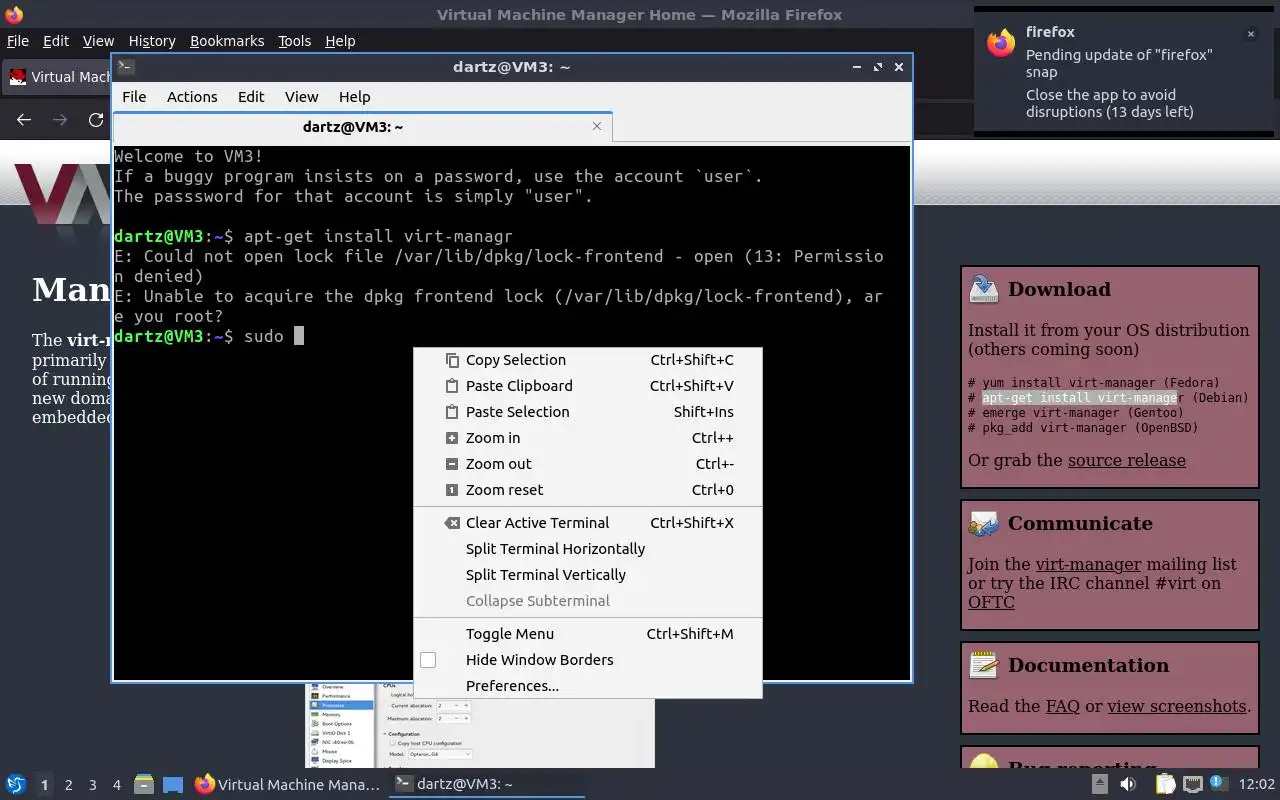Open the source release link

tap(1127, 461)
